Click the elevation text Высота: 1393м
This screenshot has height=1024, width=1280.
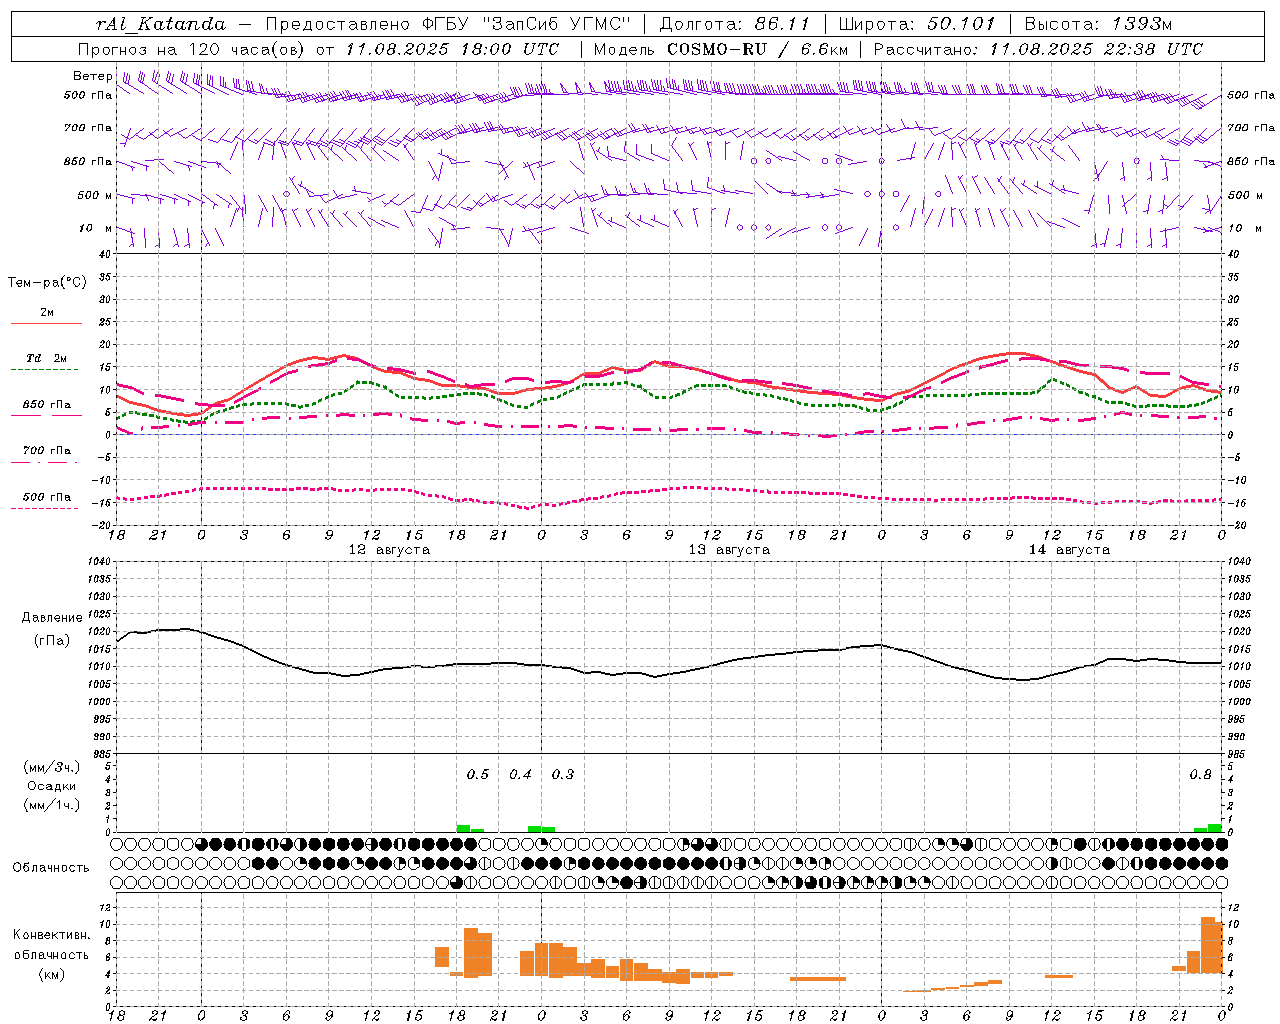coord(1098,24)
